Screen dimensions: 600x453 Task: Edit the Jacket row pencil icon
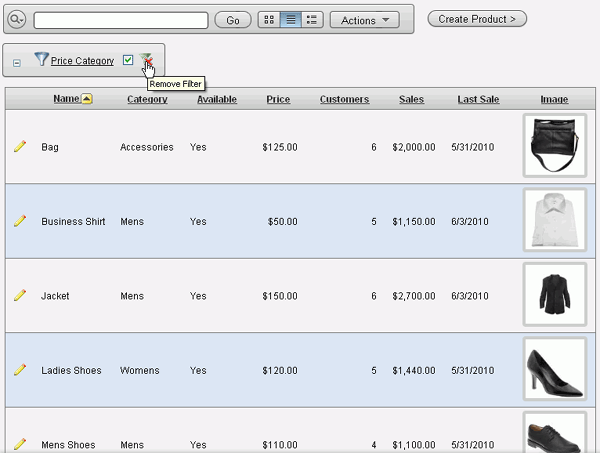click(x=20, y=295)
